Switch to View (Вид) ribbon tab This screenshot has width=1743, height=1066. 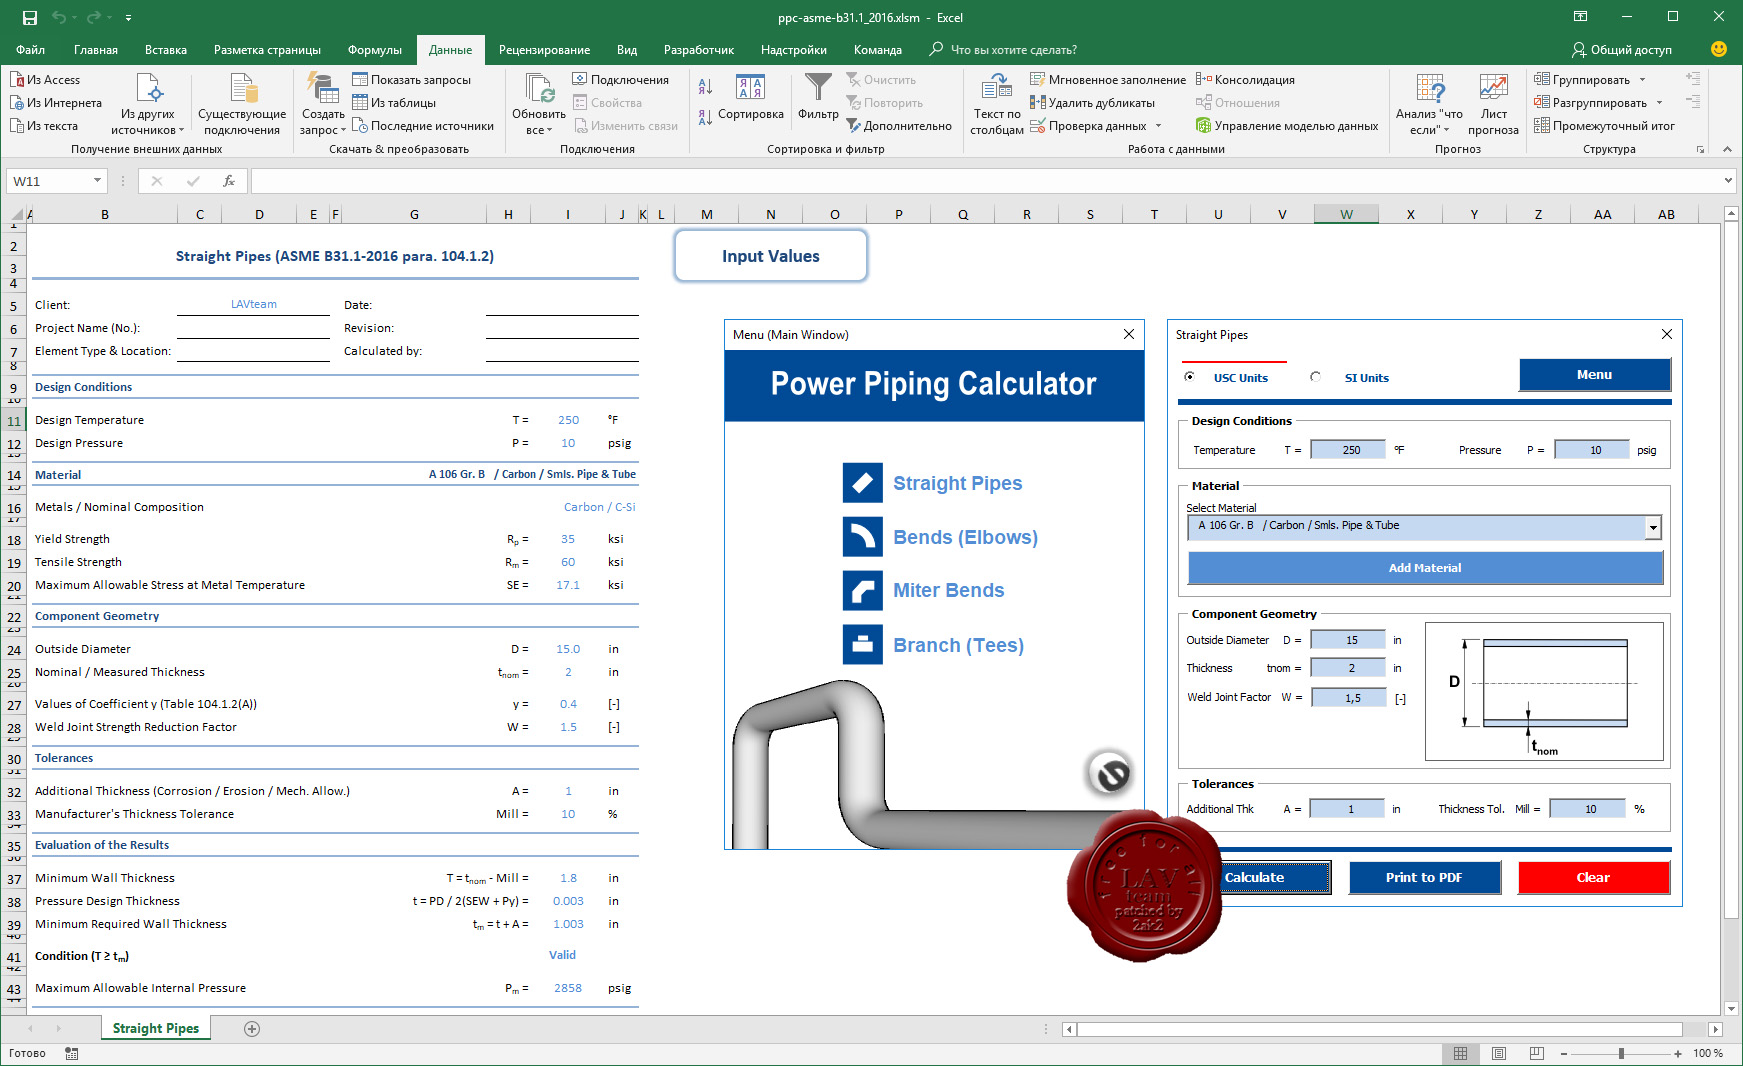(627, 50)
